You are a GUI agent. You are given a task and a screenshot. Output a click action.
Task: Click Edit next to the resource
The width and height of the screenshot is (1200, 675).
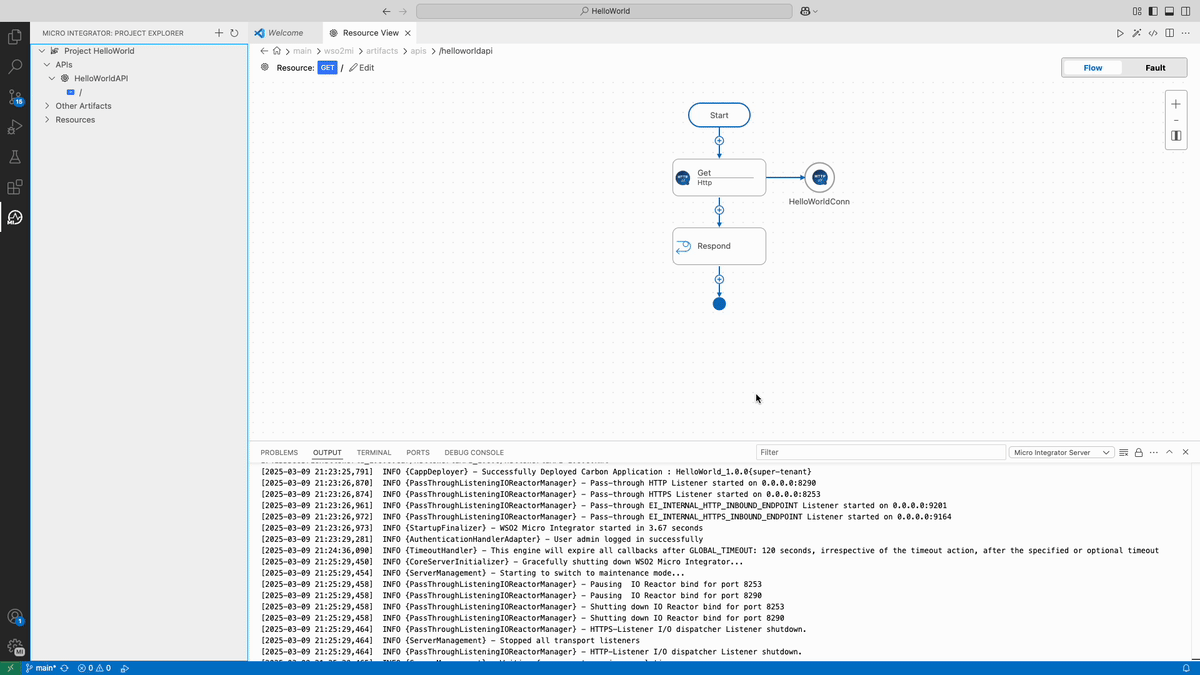pos(361,68)
